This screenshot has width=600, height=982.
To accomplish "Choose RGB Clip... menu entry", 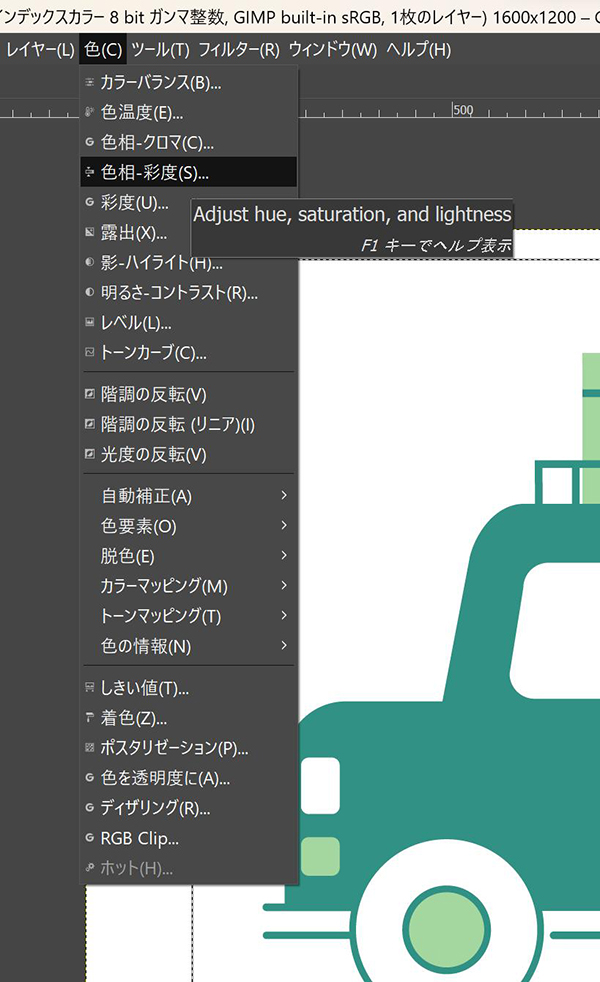I will point(189,838).
